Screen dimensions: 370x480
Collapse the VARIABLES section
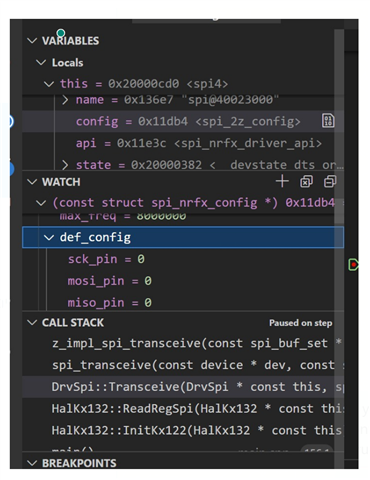coord(32,41)
